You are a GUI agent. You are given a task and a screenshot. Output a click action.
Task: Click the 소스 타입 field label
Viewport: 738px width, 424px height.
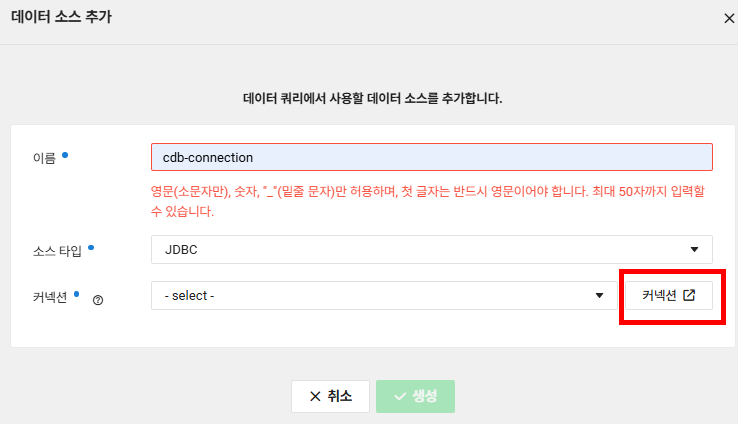(x=57, y=251)
